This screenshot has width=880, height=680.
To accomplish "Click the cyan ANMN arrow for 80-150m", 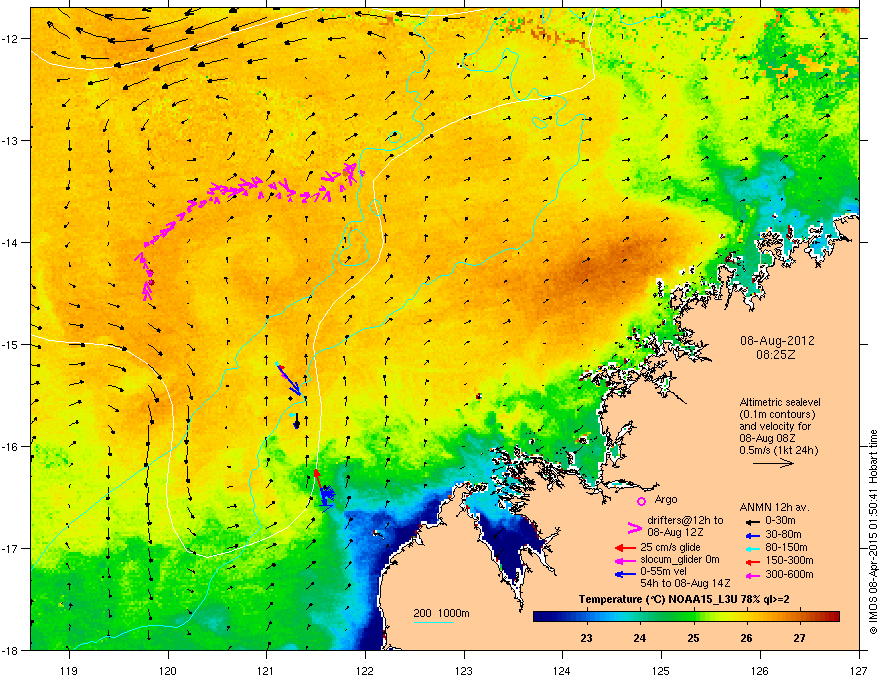I will [x=752, y=548].
